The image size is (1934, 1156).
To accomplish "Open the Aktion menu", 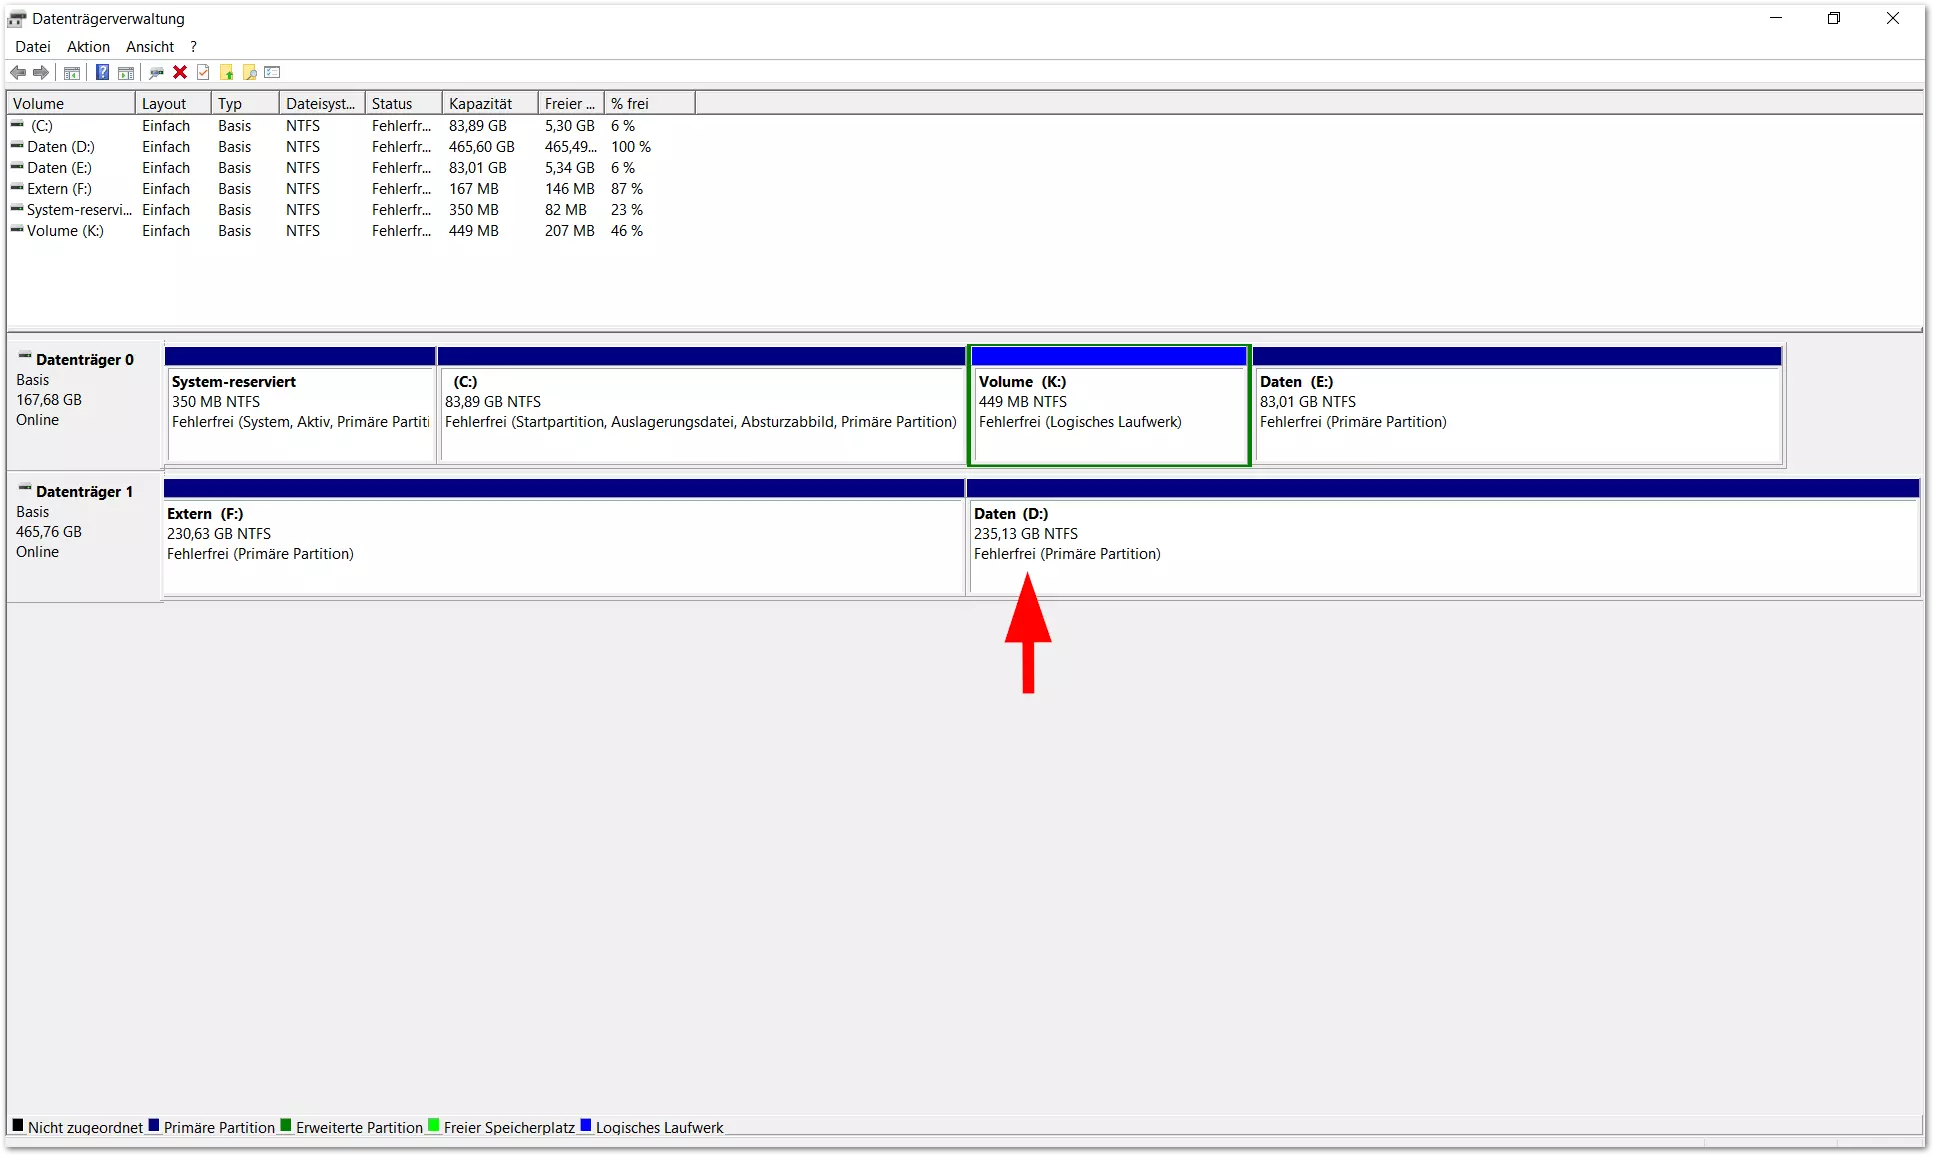I will pyautogui.click(x=88, y=47).
